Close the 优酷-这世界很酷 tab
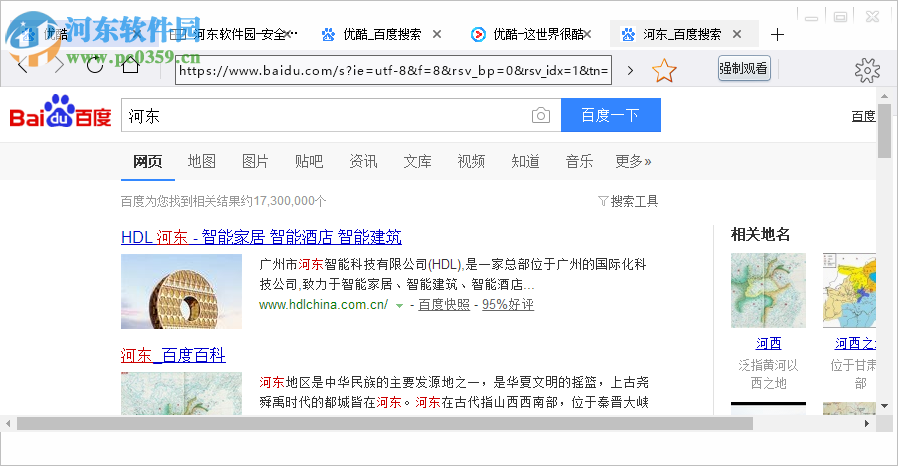898x466 pixels. click(587, 34)
